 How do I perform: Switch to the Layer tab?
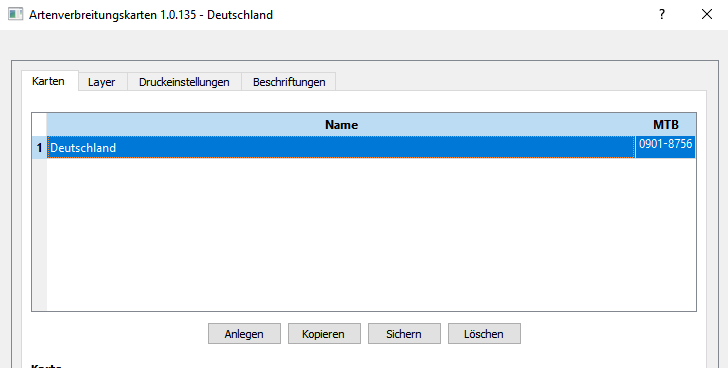(x=102, y=82)
